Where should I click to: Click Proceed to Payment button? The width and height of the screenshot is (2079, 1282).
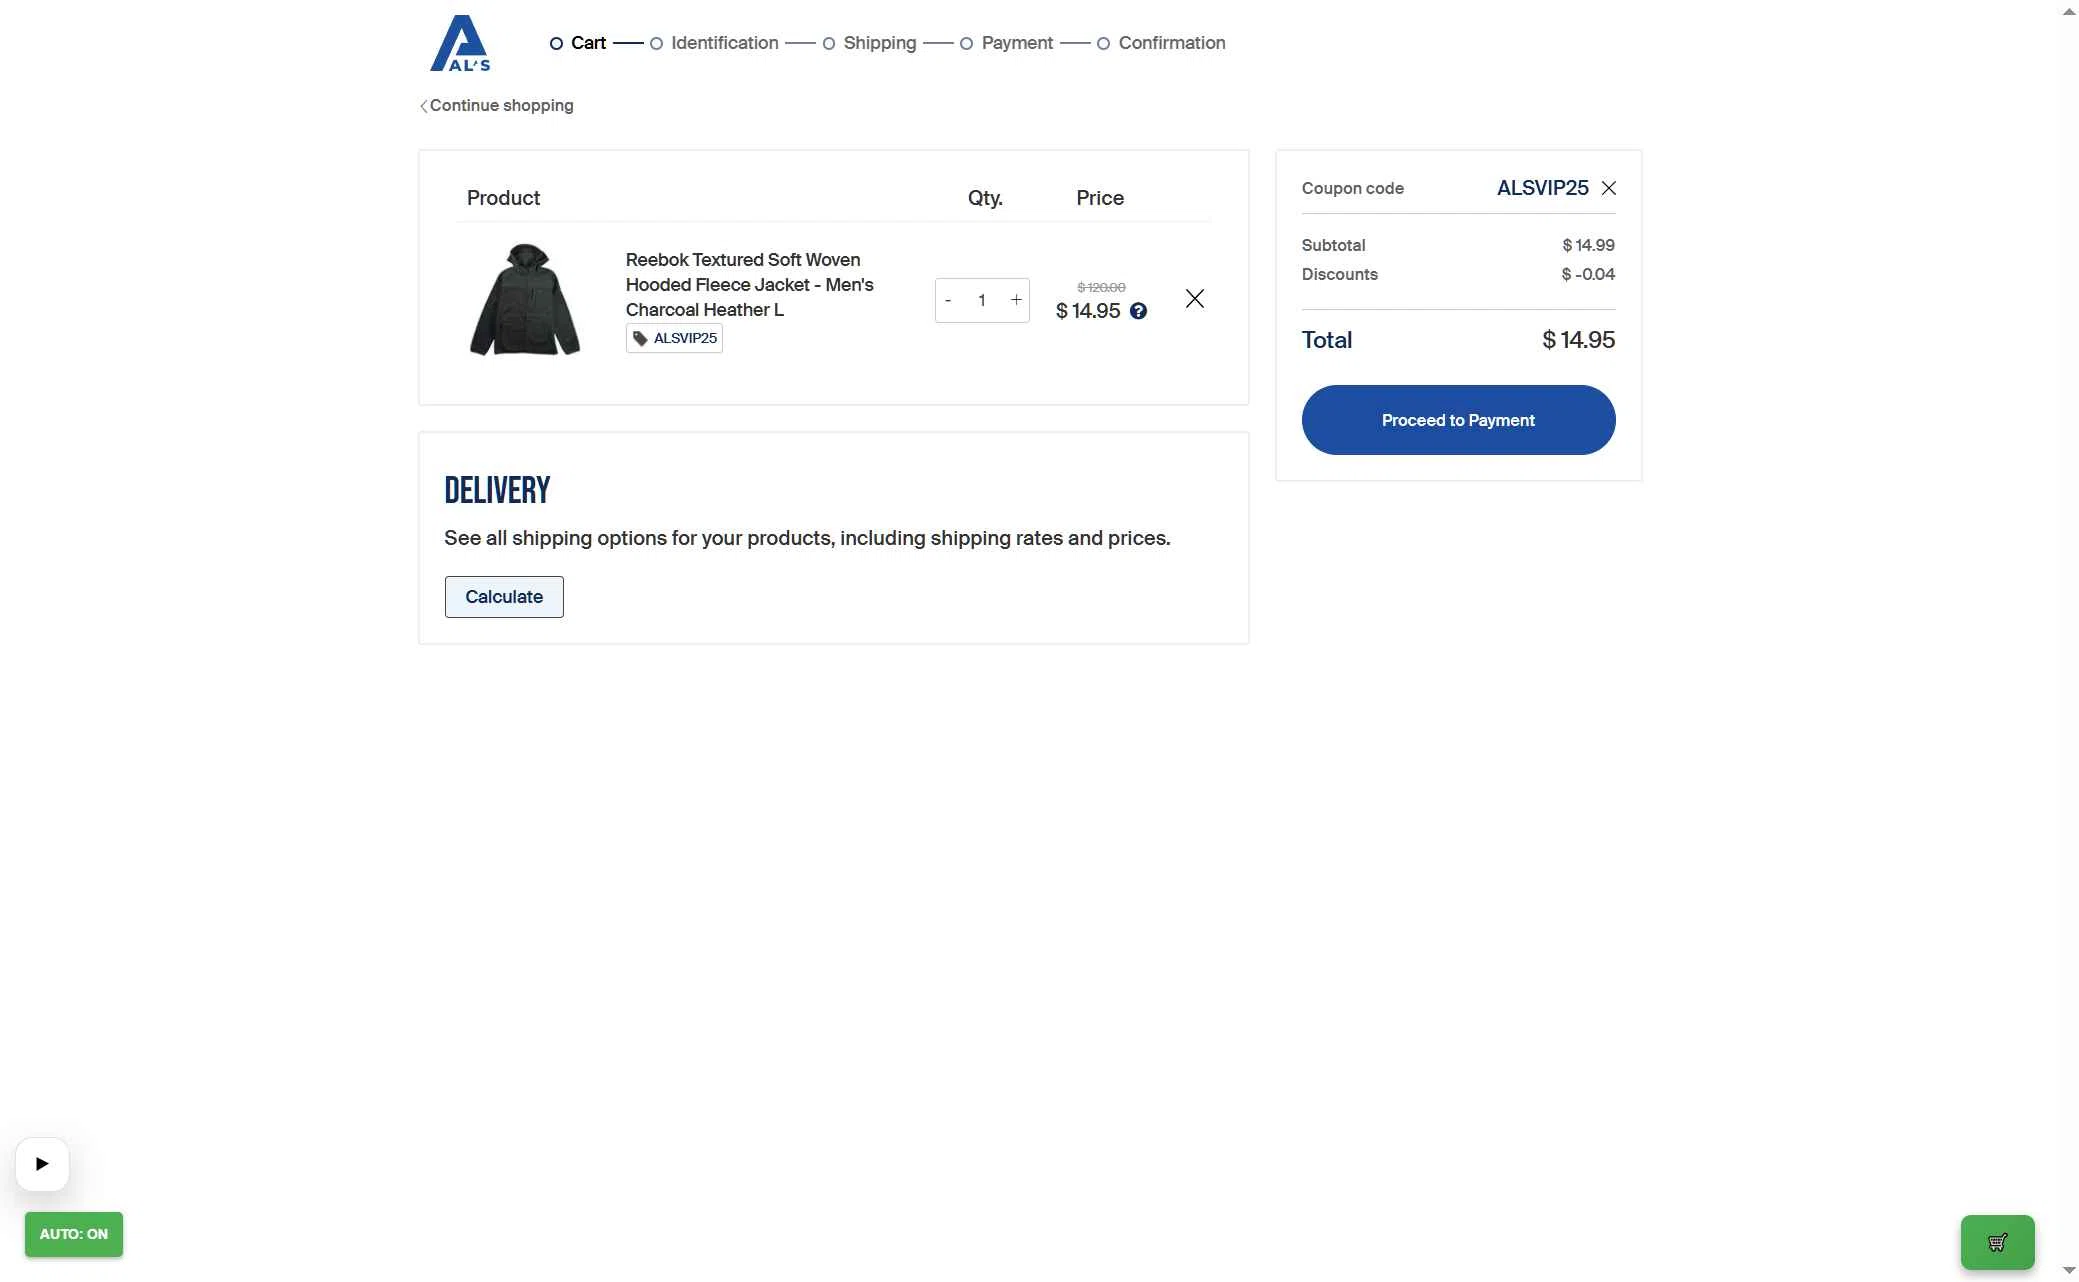1457,420
